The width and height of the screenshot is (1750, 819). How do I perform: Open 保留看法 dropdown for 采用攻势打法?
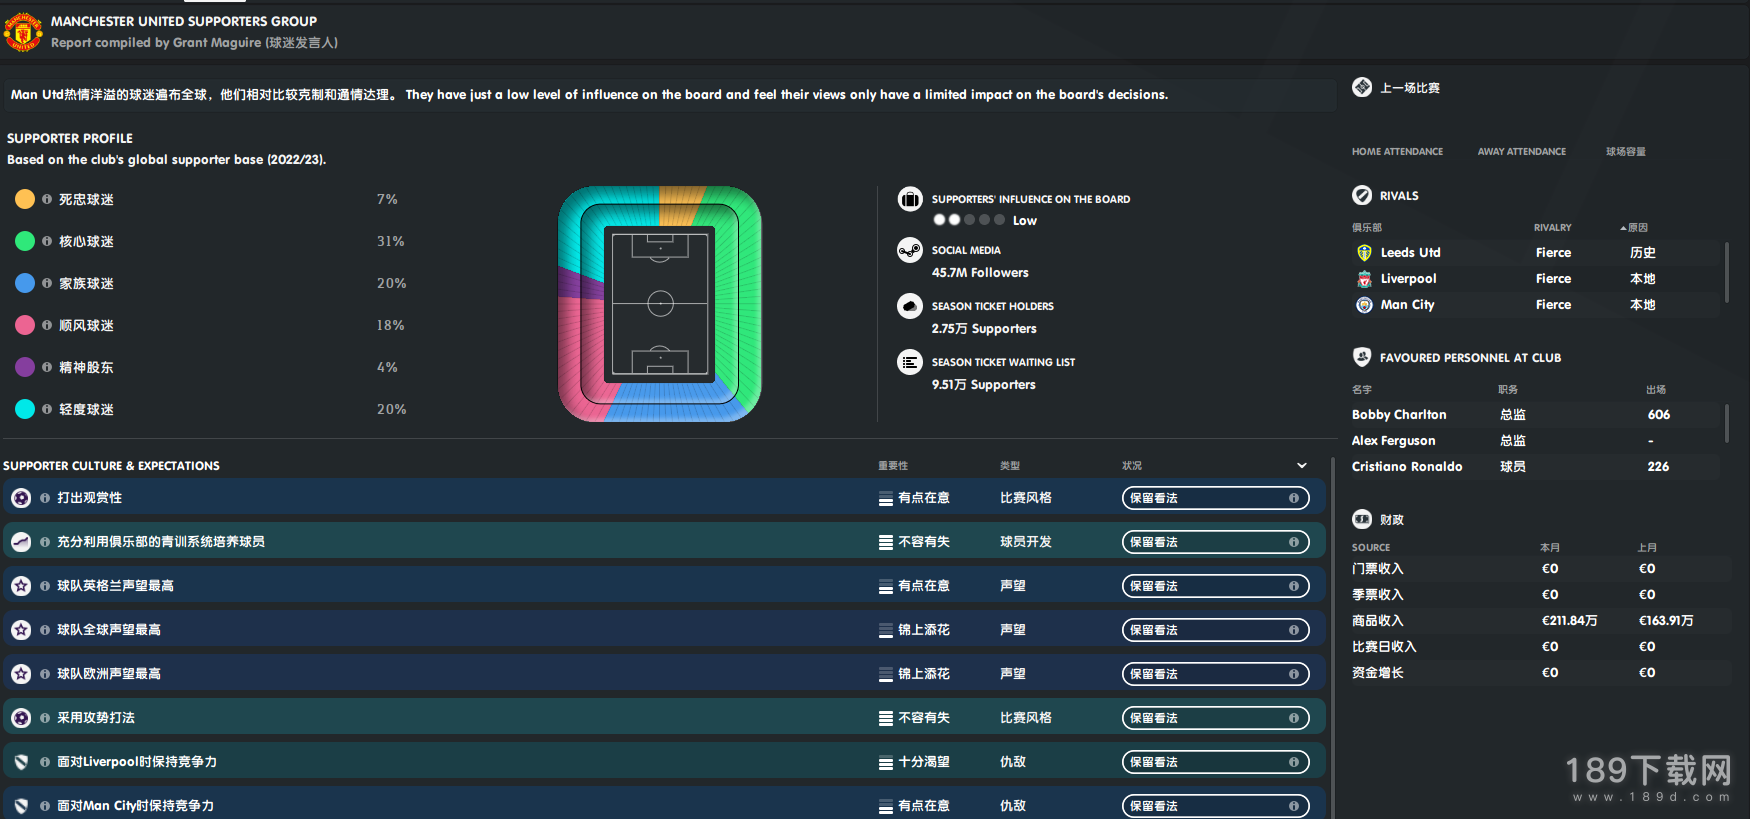[1215, 718]
